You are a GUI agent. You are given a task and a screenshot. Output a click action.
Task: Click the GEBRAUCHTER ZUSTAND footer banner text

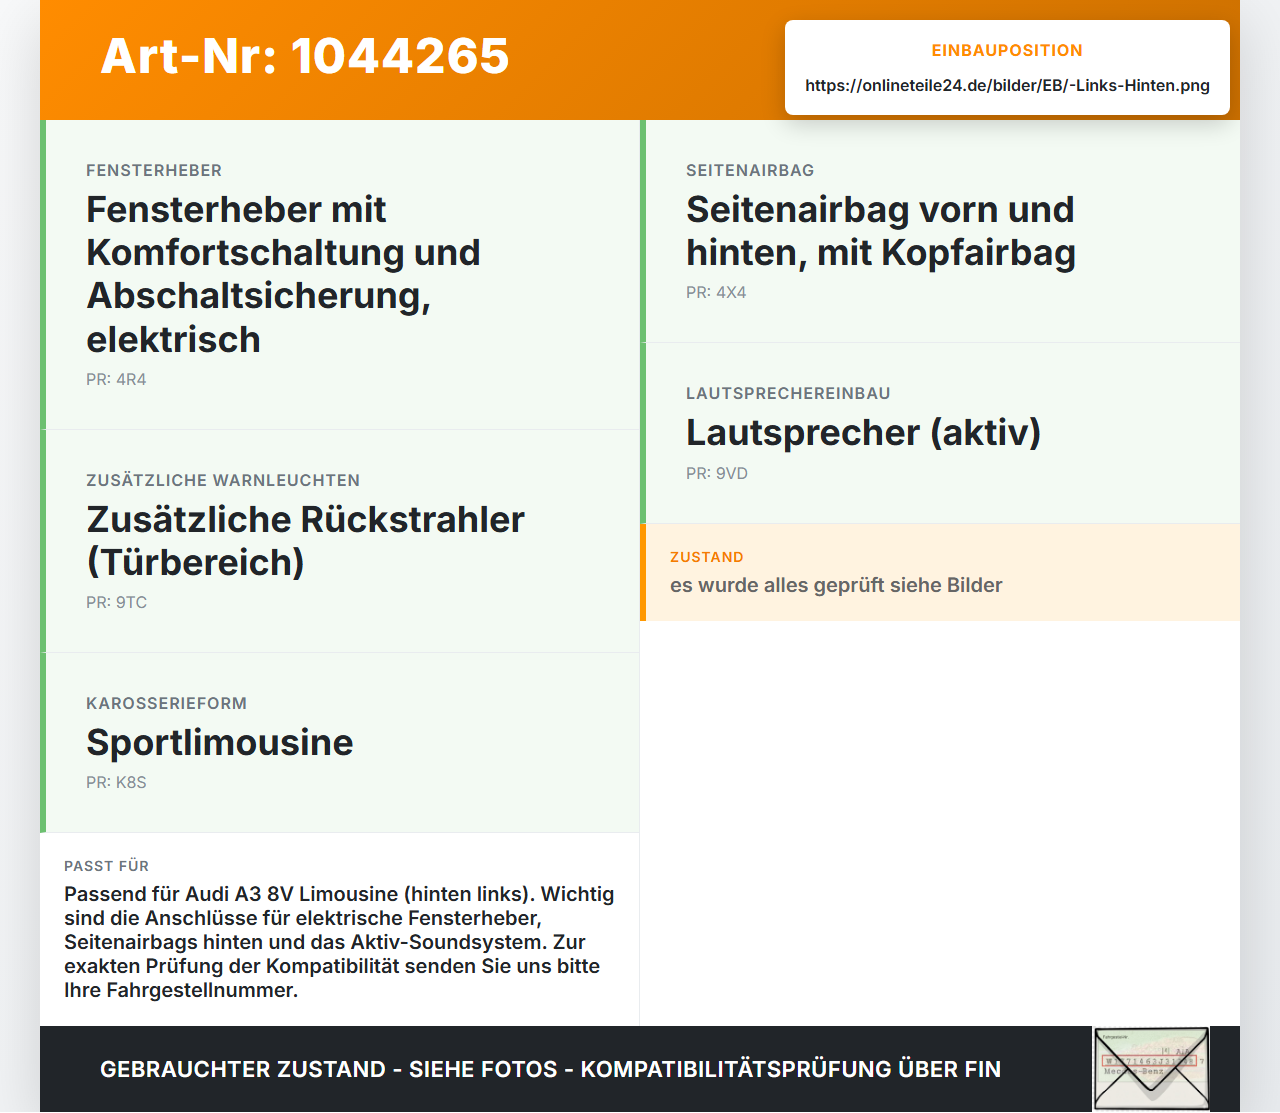[550, 1069]
